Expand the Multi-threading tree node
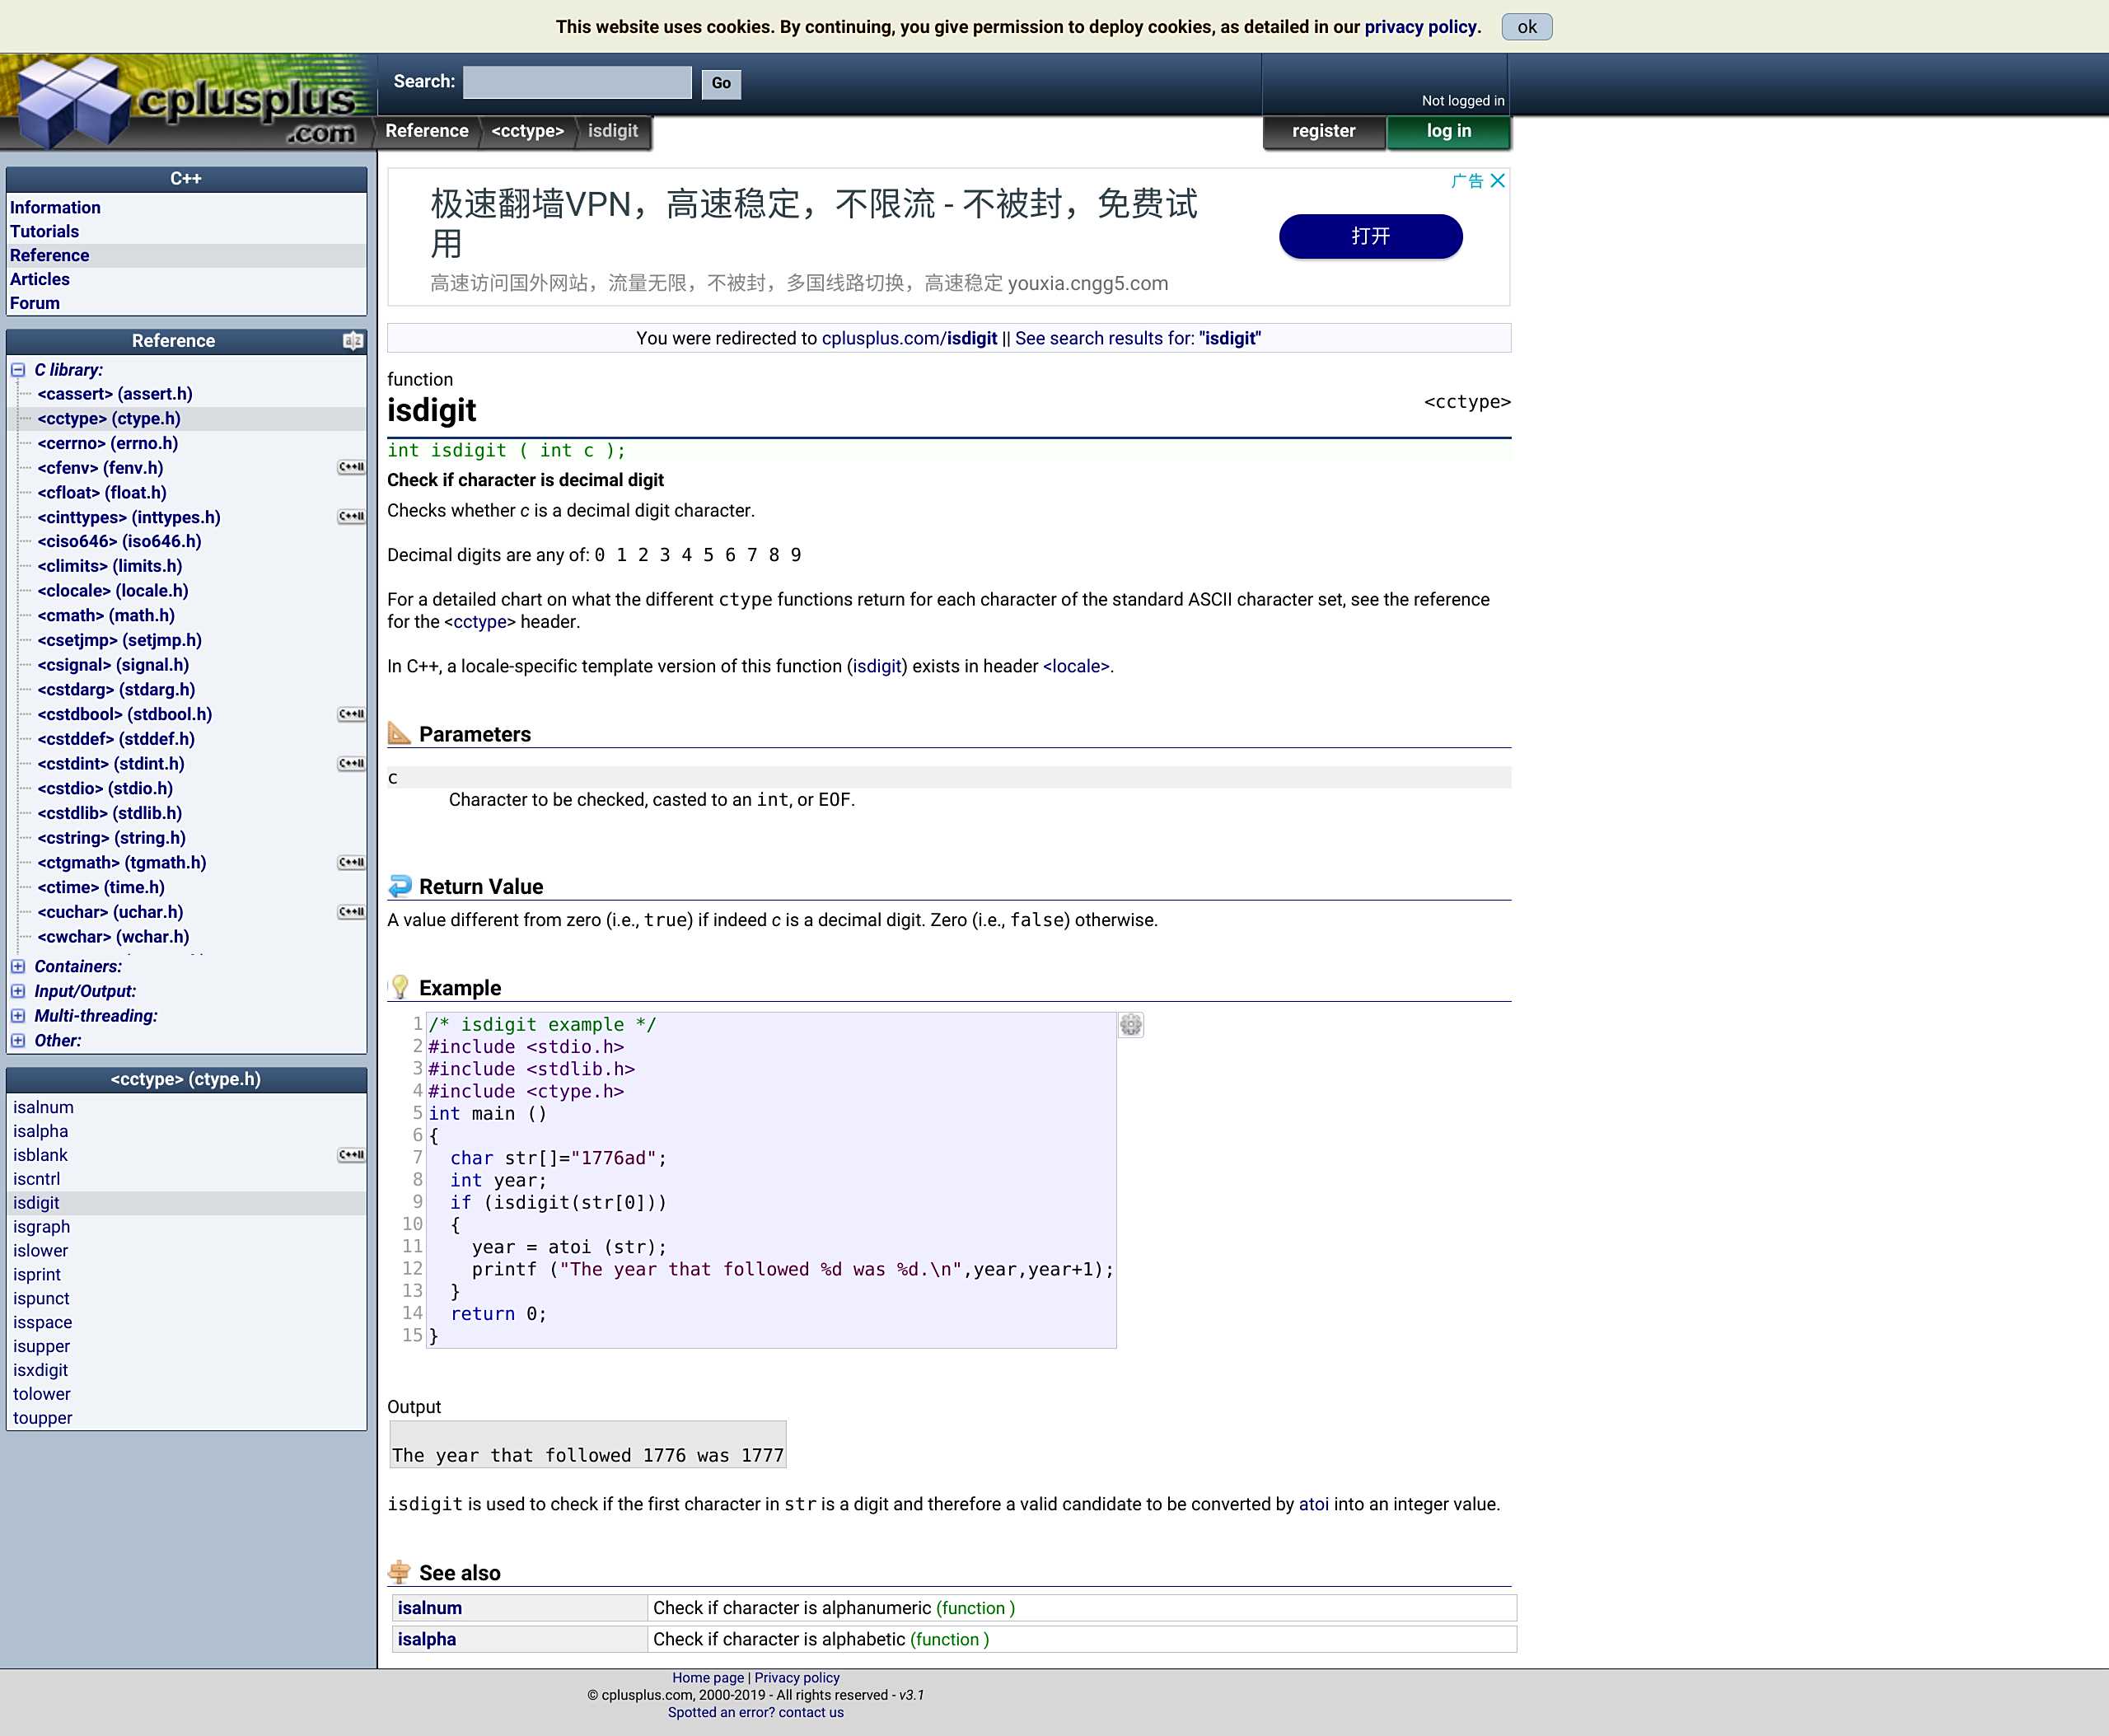The height and width of the screenshot is (1736, 2109). point(18,1016)
